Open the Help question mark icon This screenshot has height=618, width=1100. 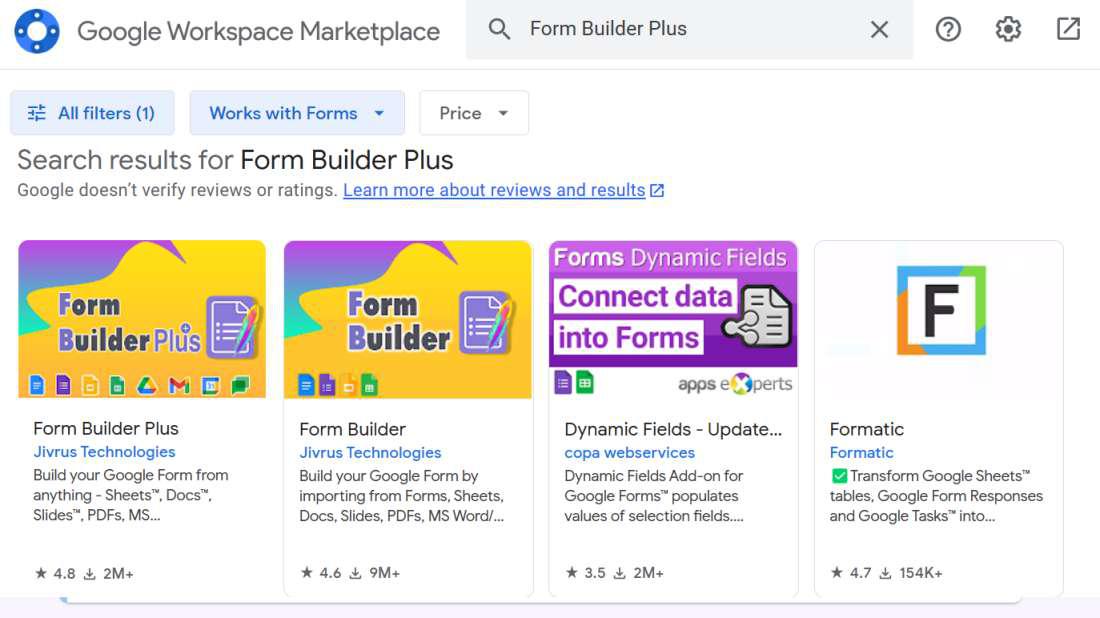point(948,30)
